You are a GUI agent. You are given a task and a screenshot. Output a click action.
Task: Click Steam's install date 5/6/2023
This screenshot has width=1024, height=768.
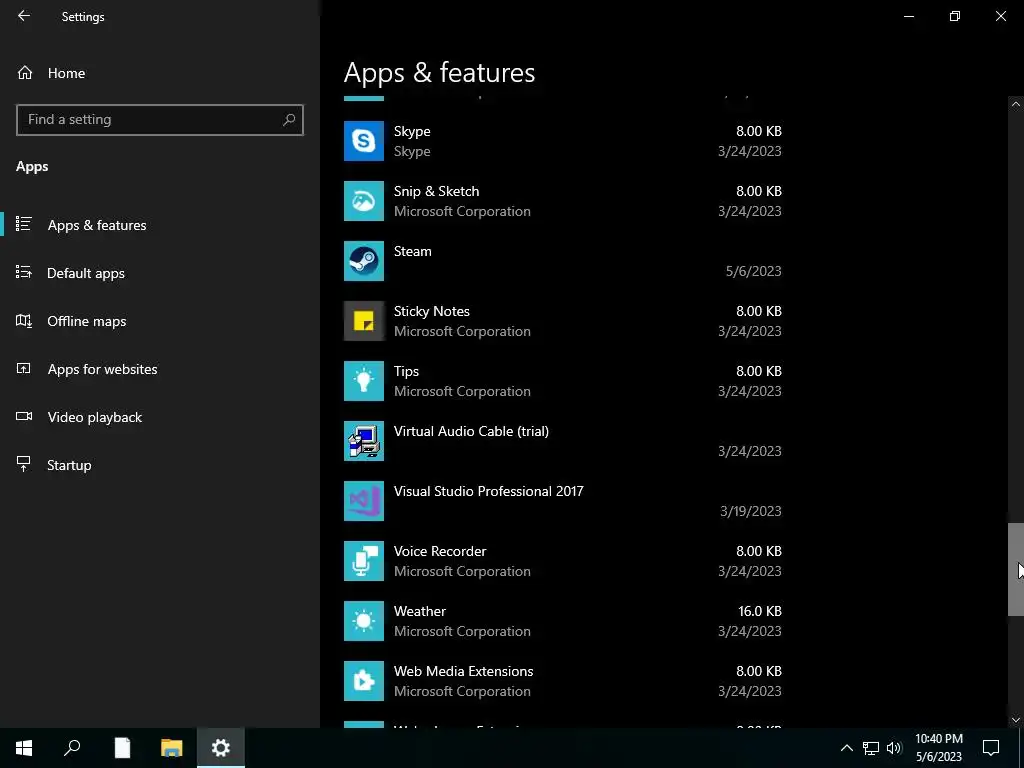(754, 271)
